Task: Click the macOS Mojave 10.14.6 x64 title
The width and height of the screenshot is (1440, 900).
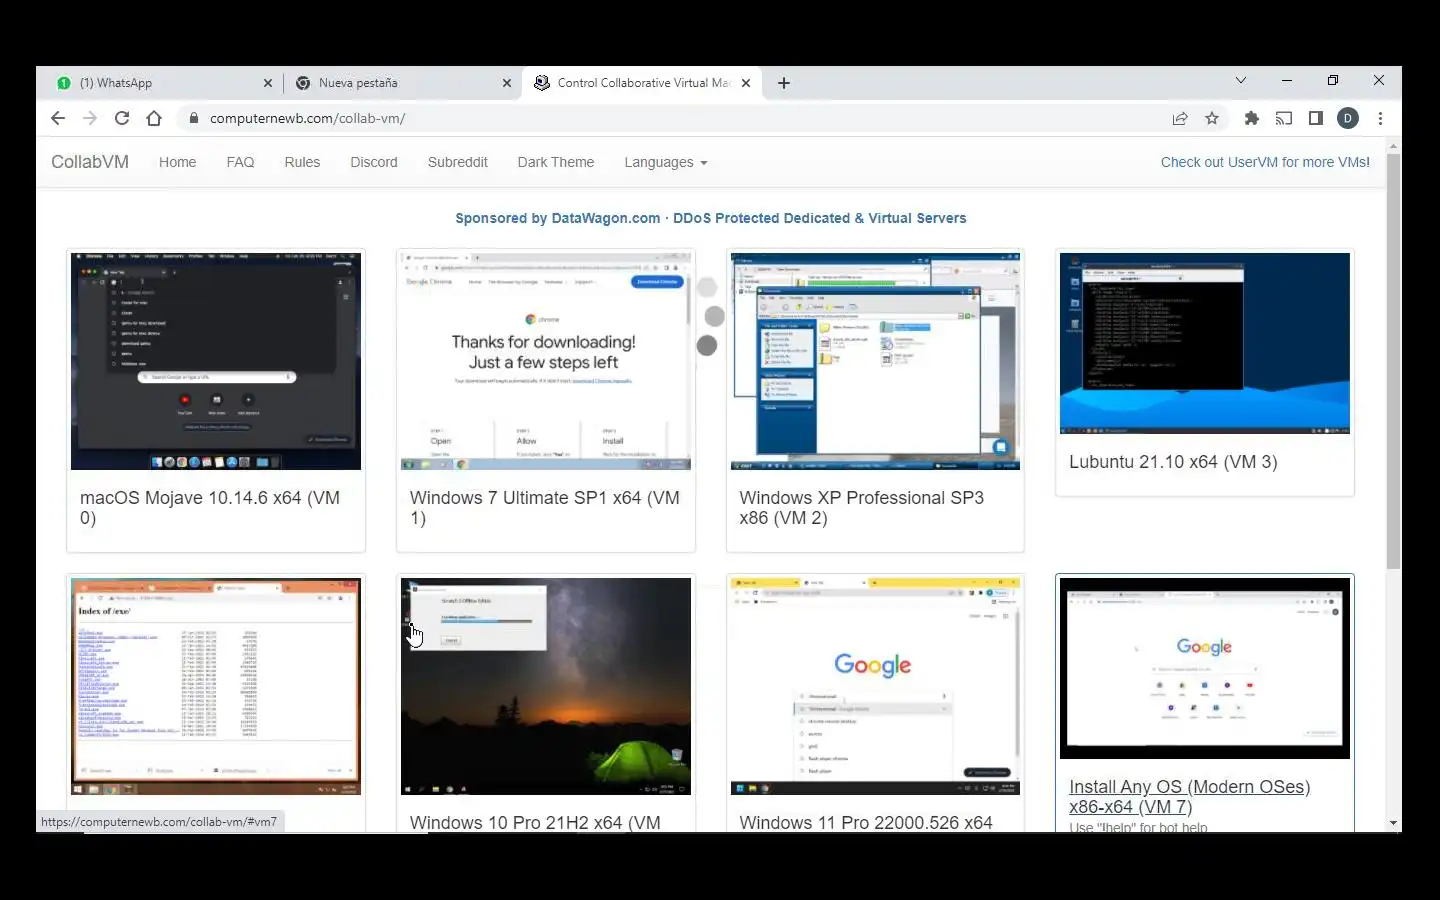Action: [210, 508]
